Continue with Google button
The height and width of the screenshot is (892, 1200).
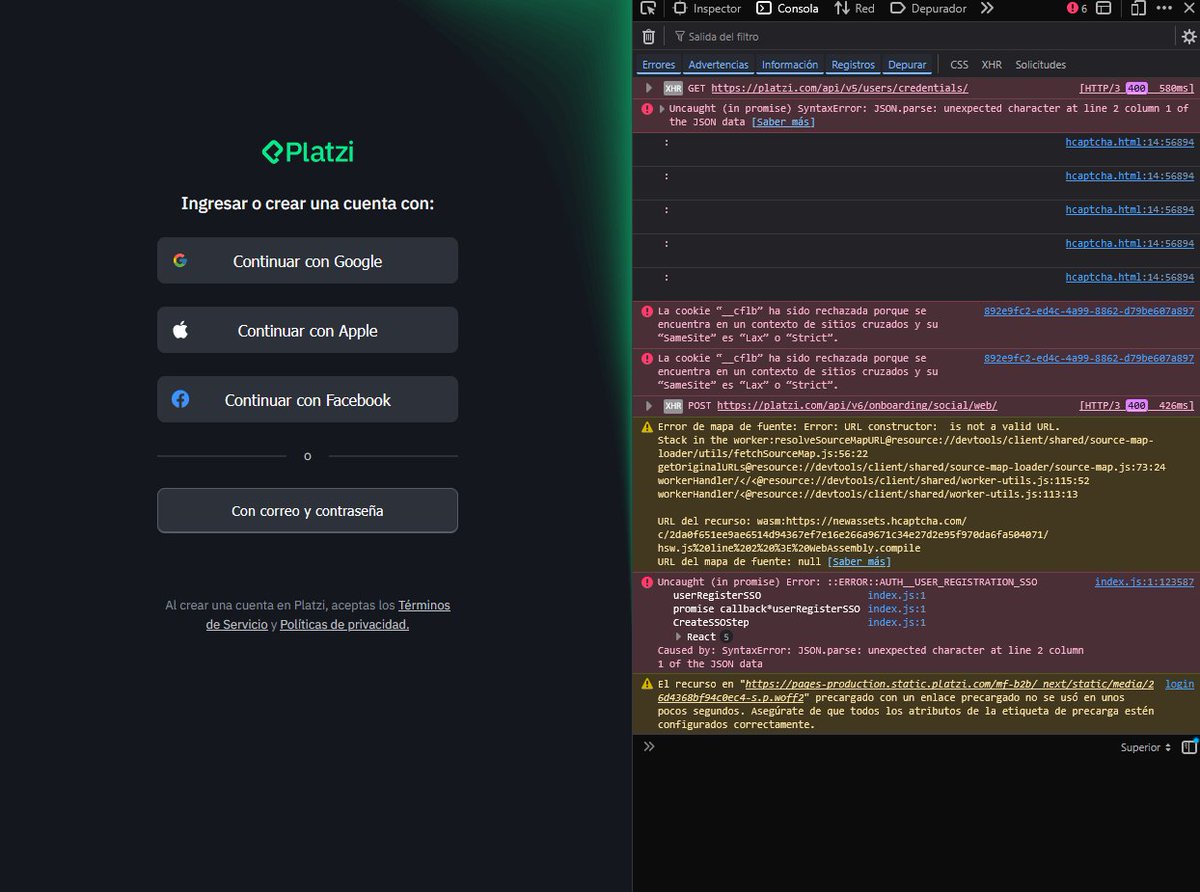click(x=307, y=261)
